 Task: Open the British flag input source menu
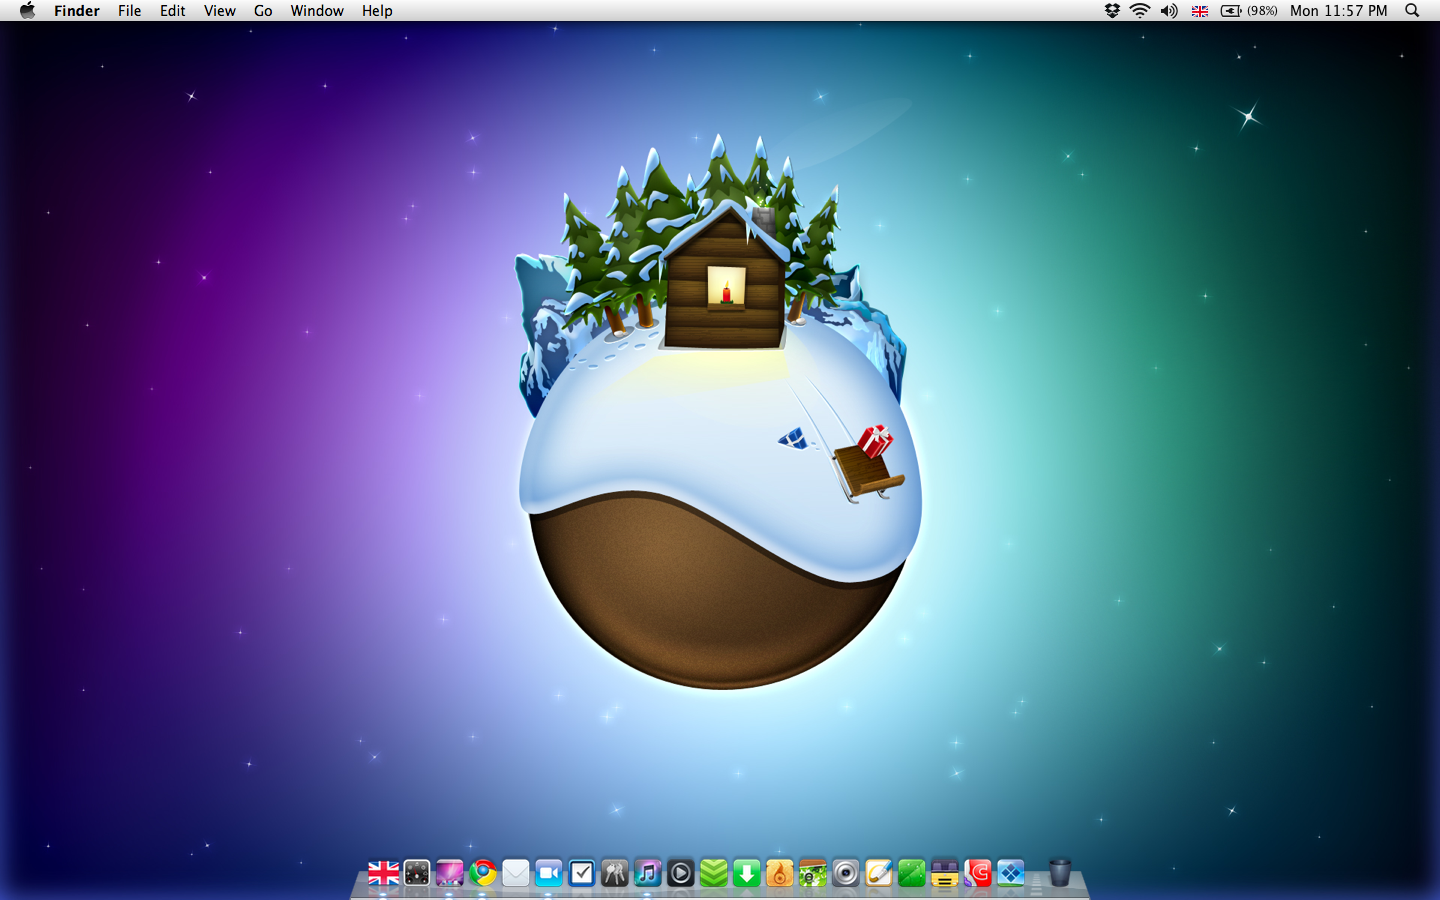click(x=1200, y=11)
